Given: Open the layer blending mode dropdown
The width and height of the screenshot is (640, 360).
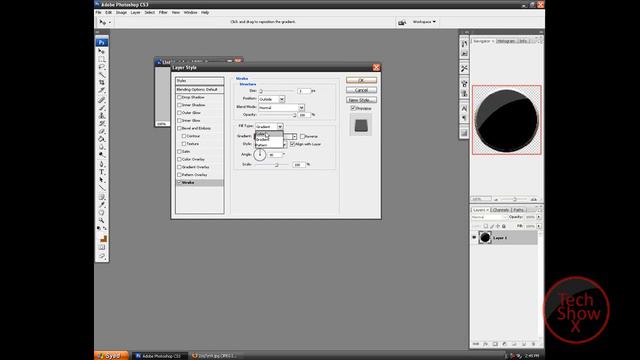Looking at the screenshot, I should pyautogui.click(x=489, y=217).
